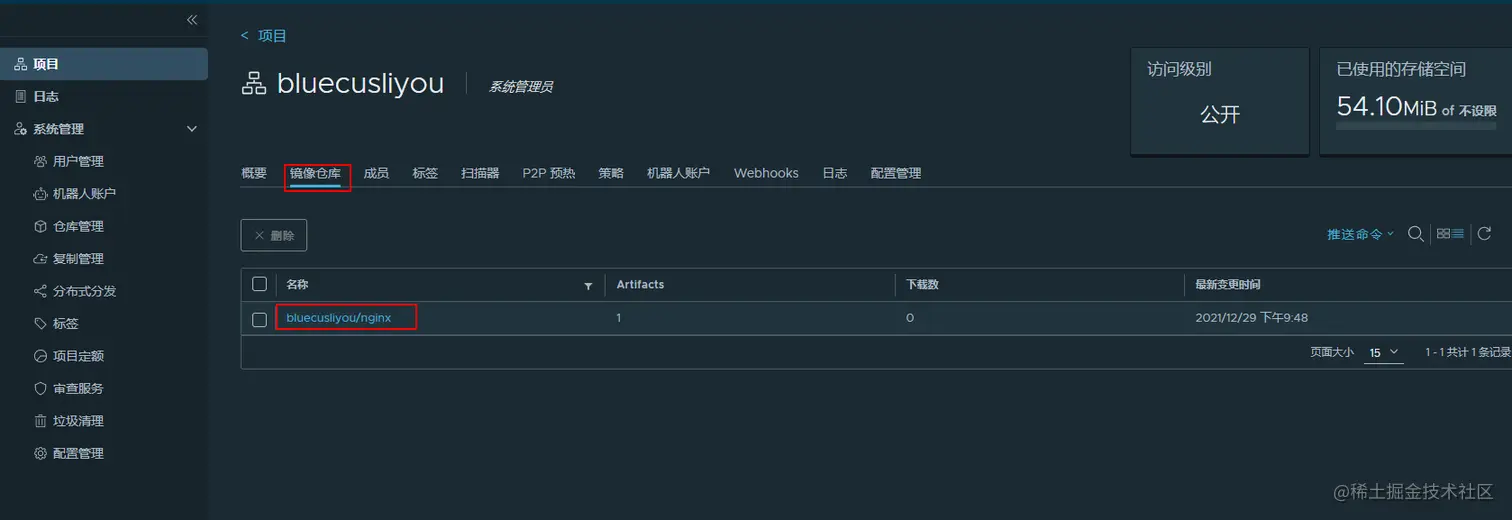Toggle the select-all checkbox in header
Viewport: 1512px width, 520px height.
point(259,284)
